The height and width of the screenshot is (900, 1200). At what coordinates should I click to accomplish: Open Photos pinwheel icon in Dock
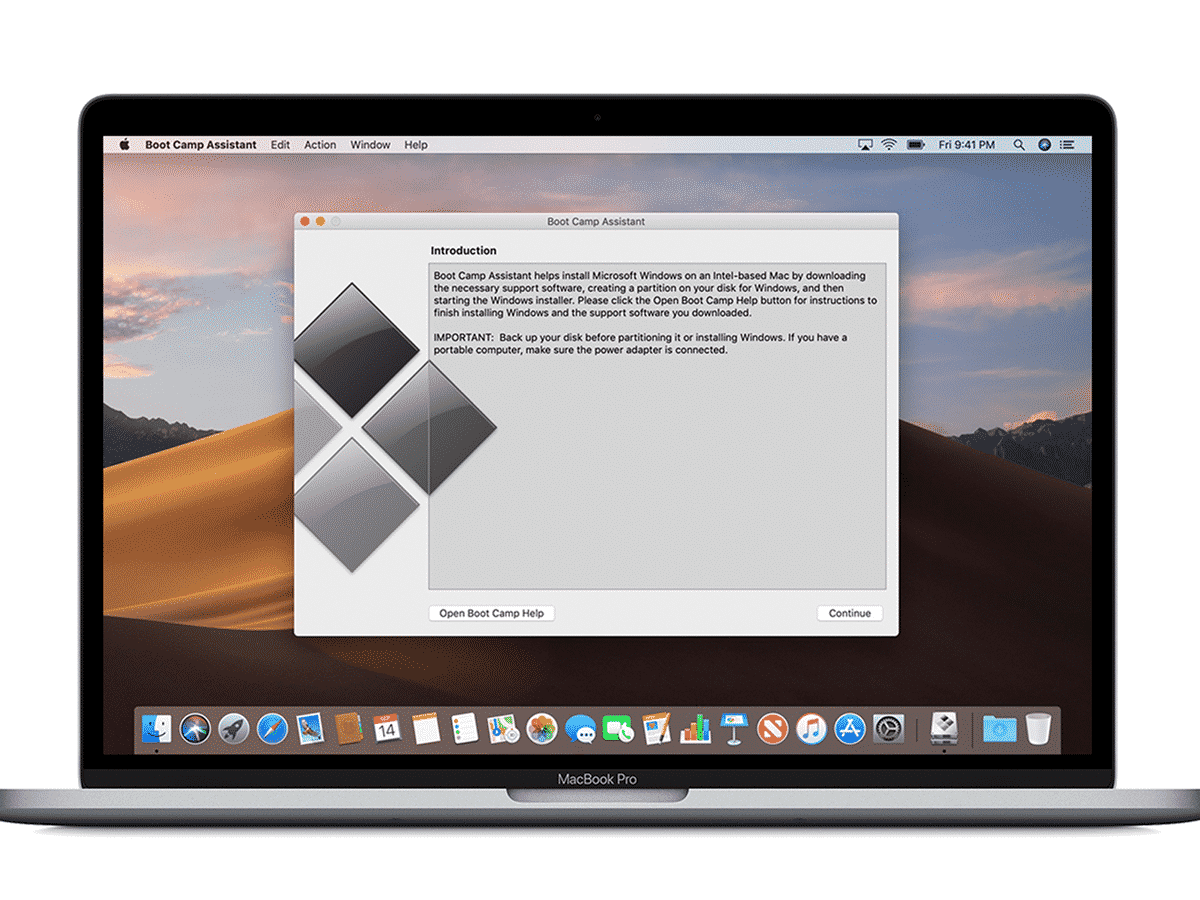[541, 729]
